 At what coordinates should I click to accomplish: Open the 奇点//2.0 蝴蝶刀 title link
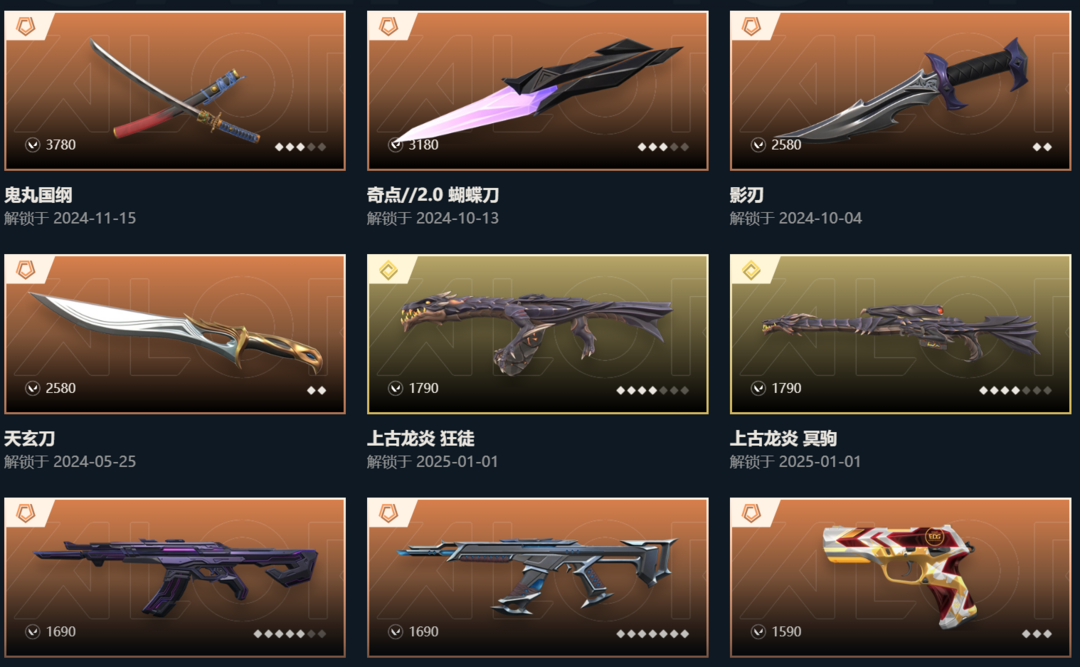[433, 195]
